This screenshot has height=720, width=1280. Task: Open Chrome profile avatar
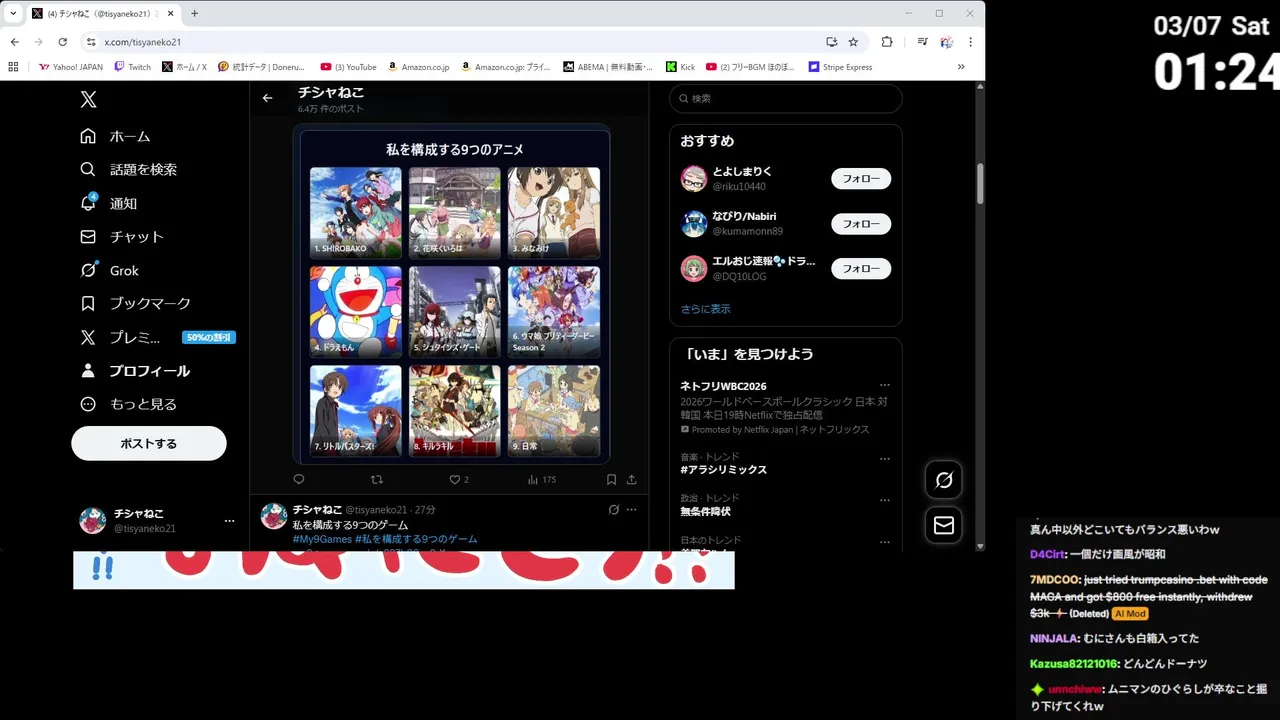coord(946,42)
